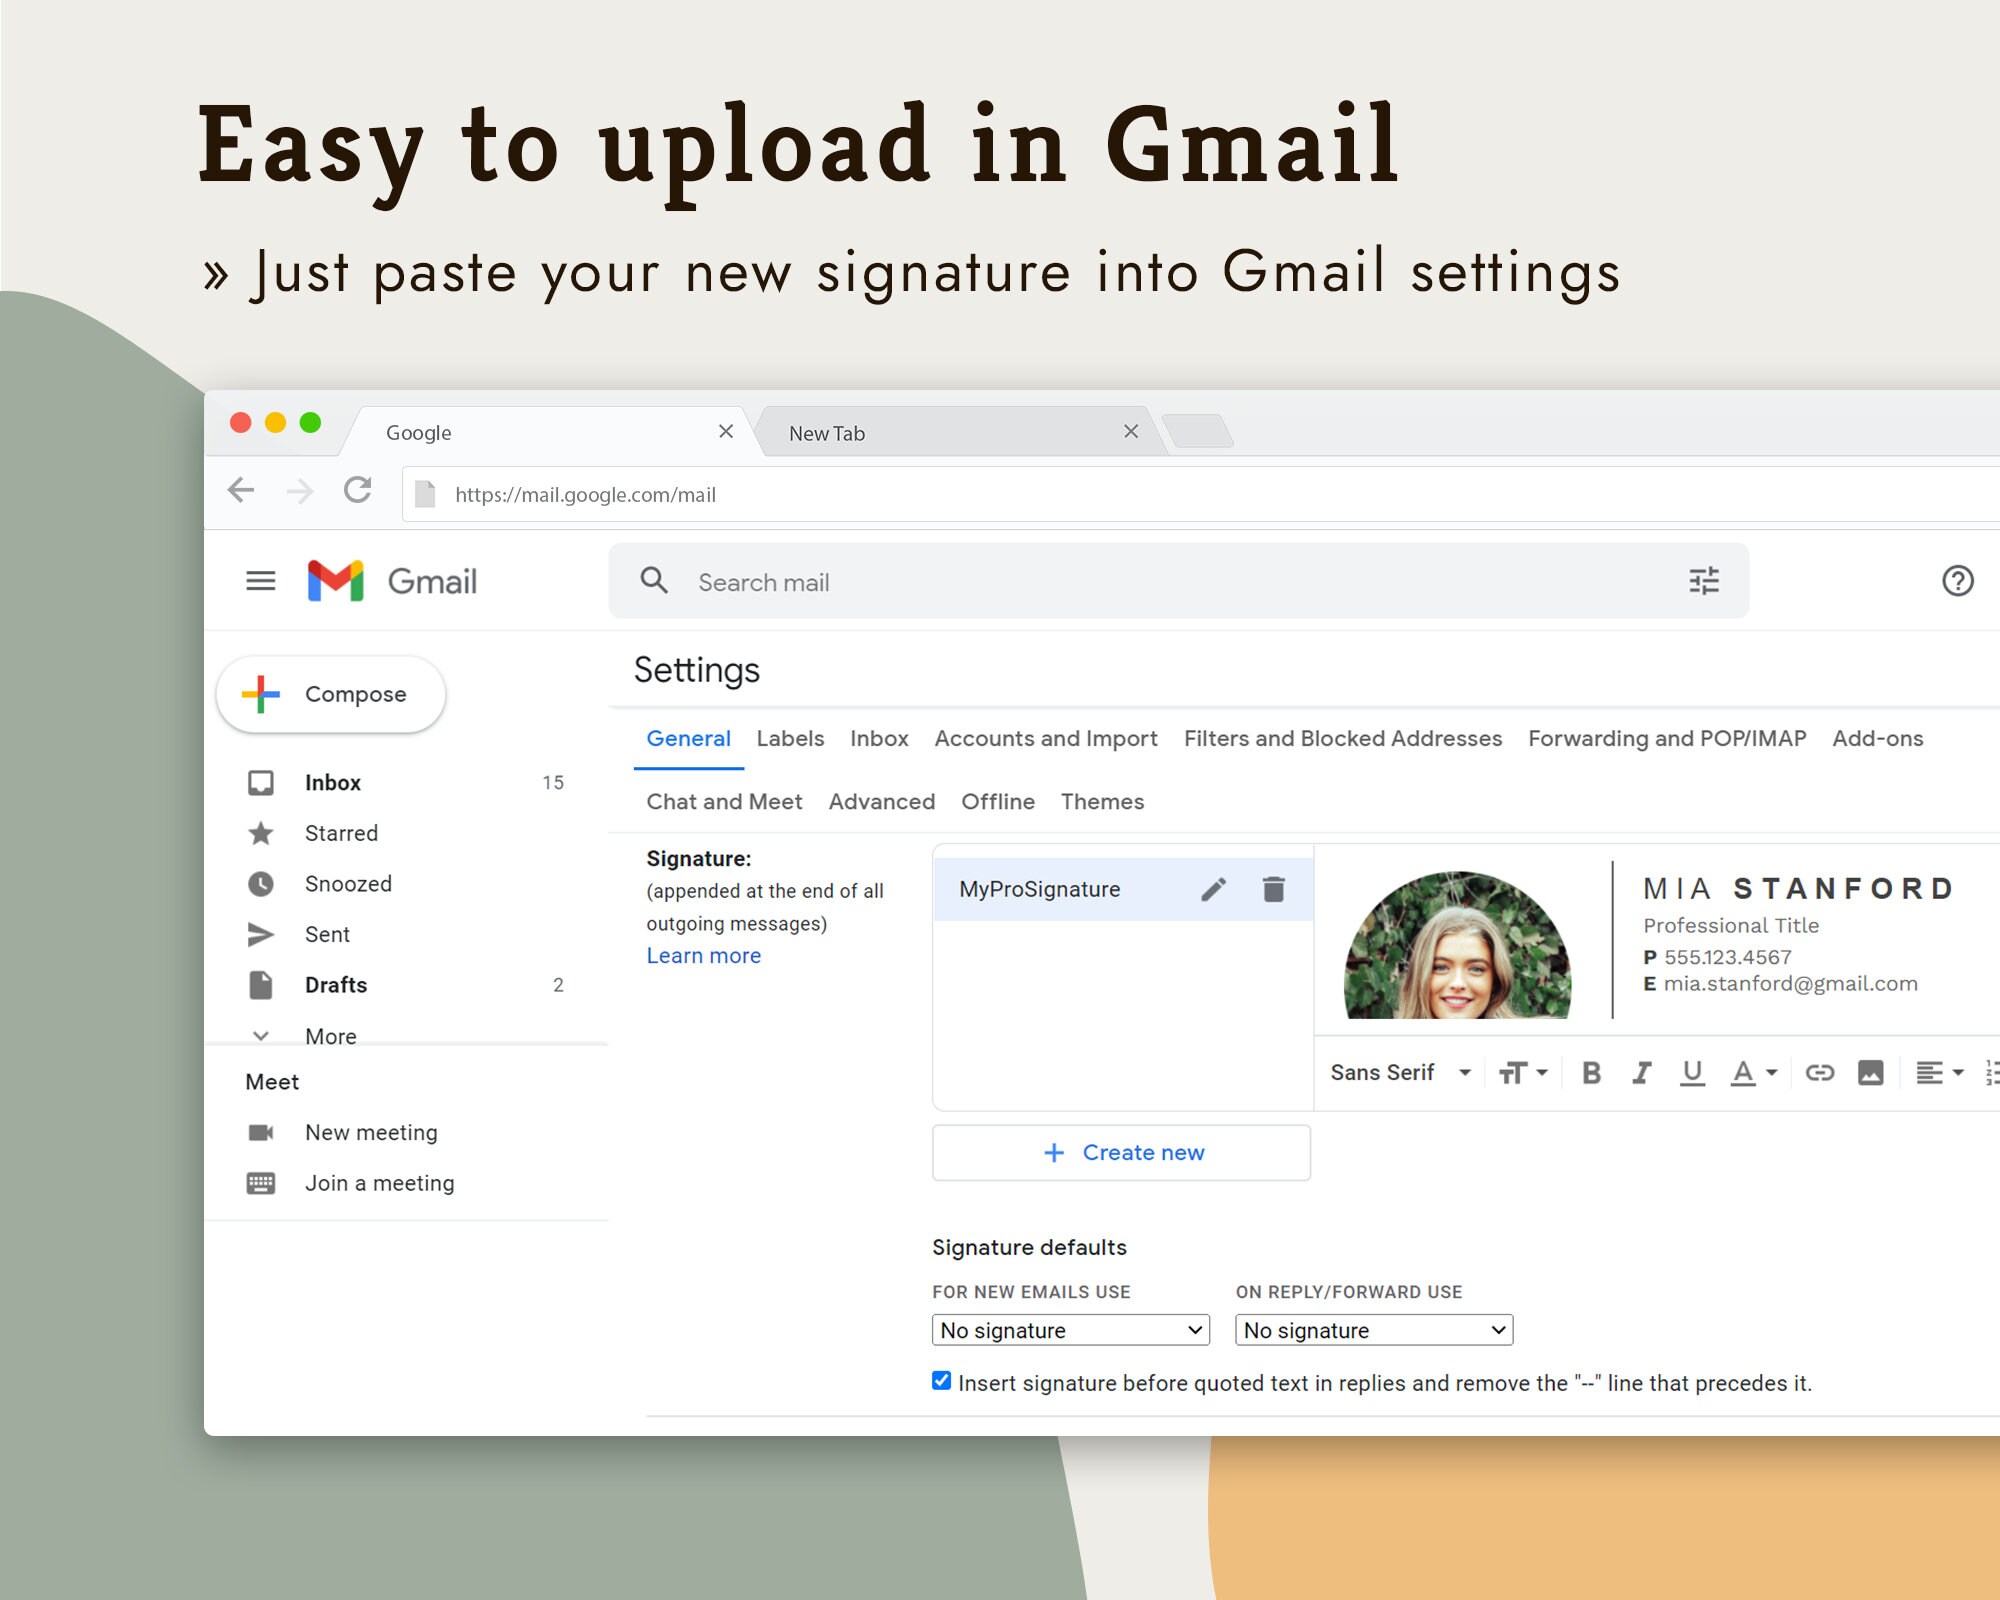The width and height of the screenshot is (2000, 1600).
Task: Click Create new signature
Action: click(x=1120, y=1152)
